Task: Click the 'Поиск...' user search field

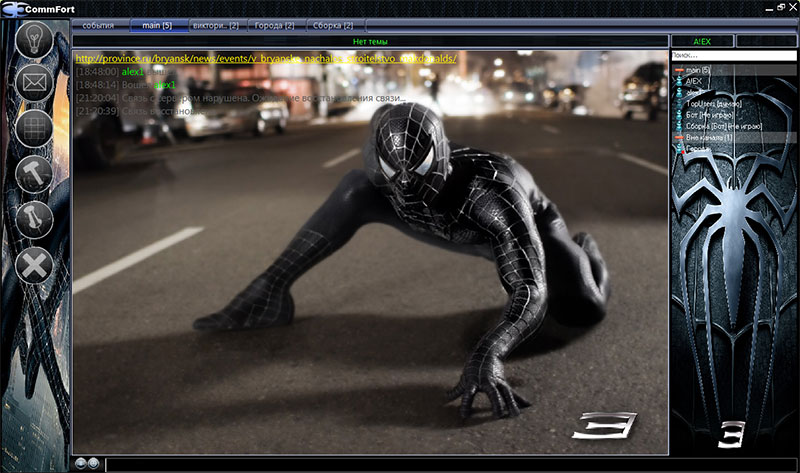Action: click(732, 55)
